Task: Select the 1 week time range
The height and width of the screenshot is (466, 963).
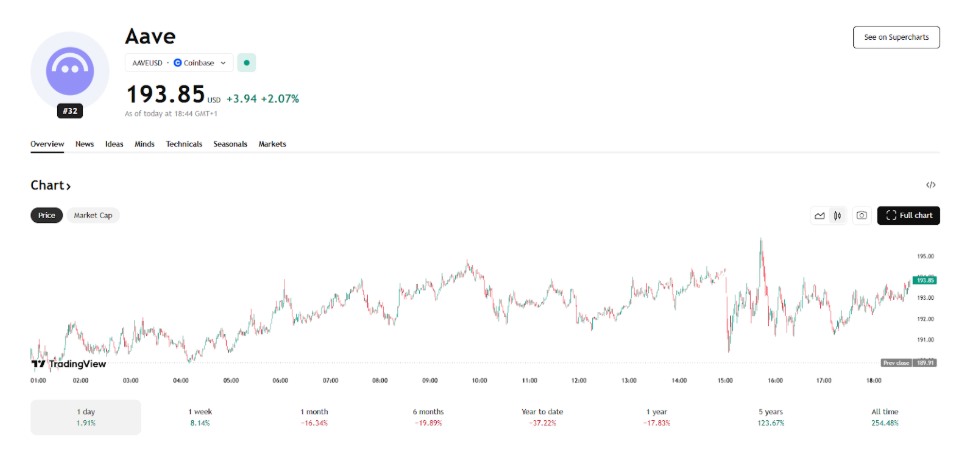Action: coord(202,417)
